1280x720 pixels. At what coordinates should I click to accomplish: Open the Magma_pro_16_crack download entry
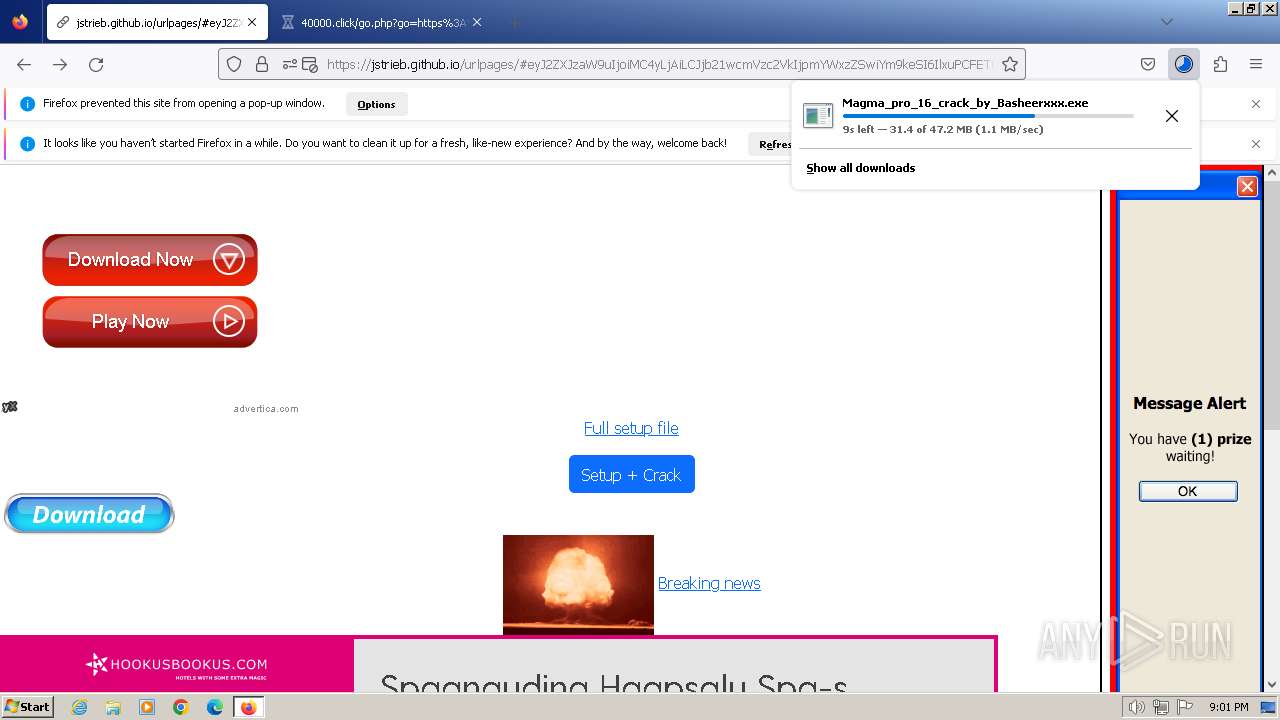click(x=965, y=103)
